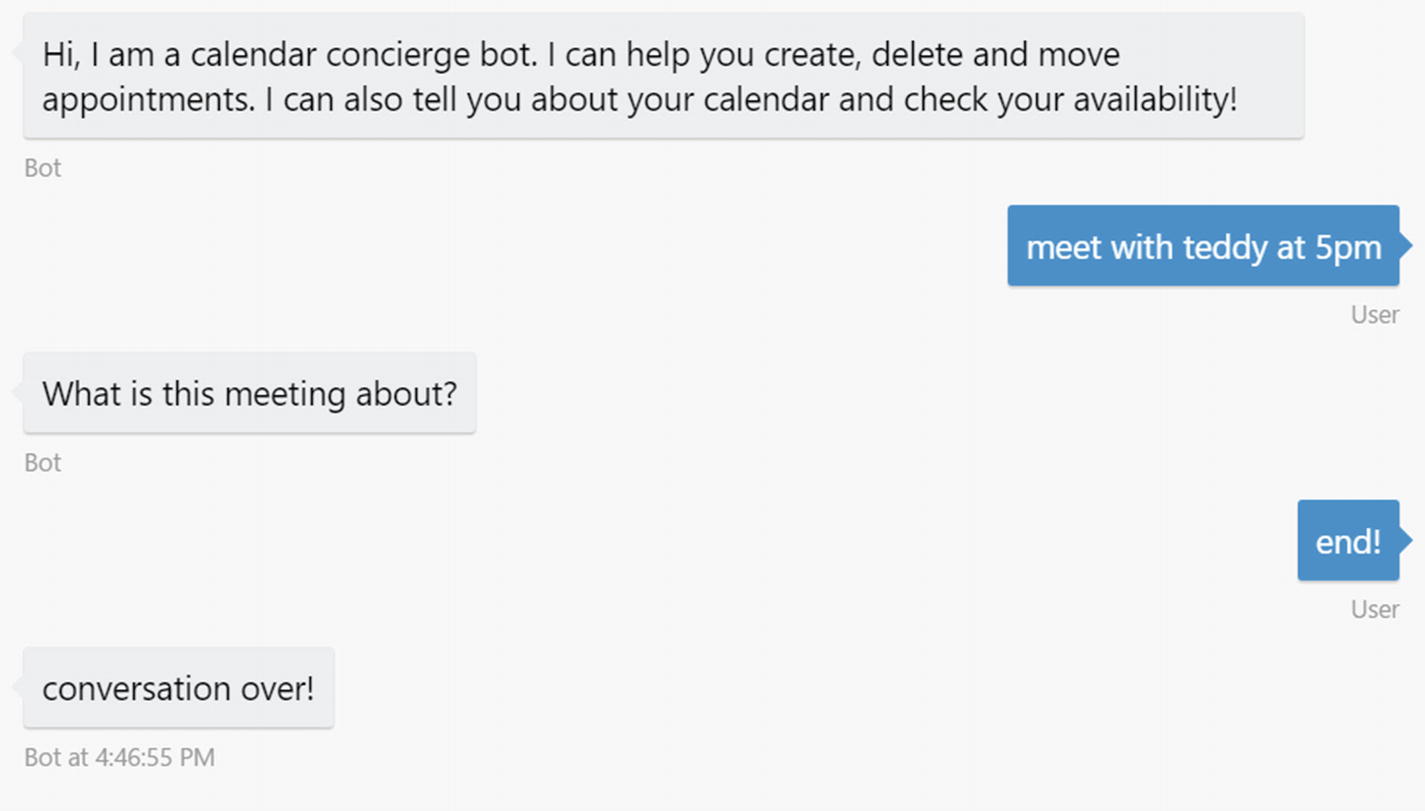Click the User label below the "end!" message
This screenshot has height=811, width=1425.
point(1375,609)
